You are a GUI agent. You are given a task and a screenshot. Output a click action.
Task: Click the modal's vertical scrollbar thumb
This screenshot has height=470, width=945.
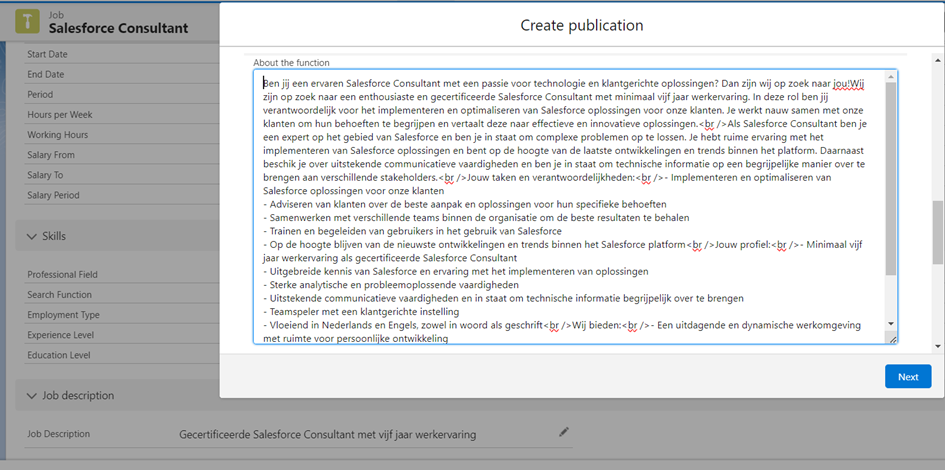coord(937,232)
